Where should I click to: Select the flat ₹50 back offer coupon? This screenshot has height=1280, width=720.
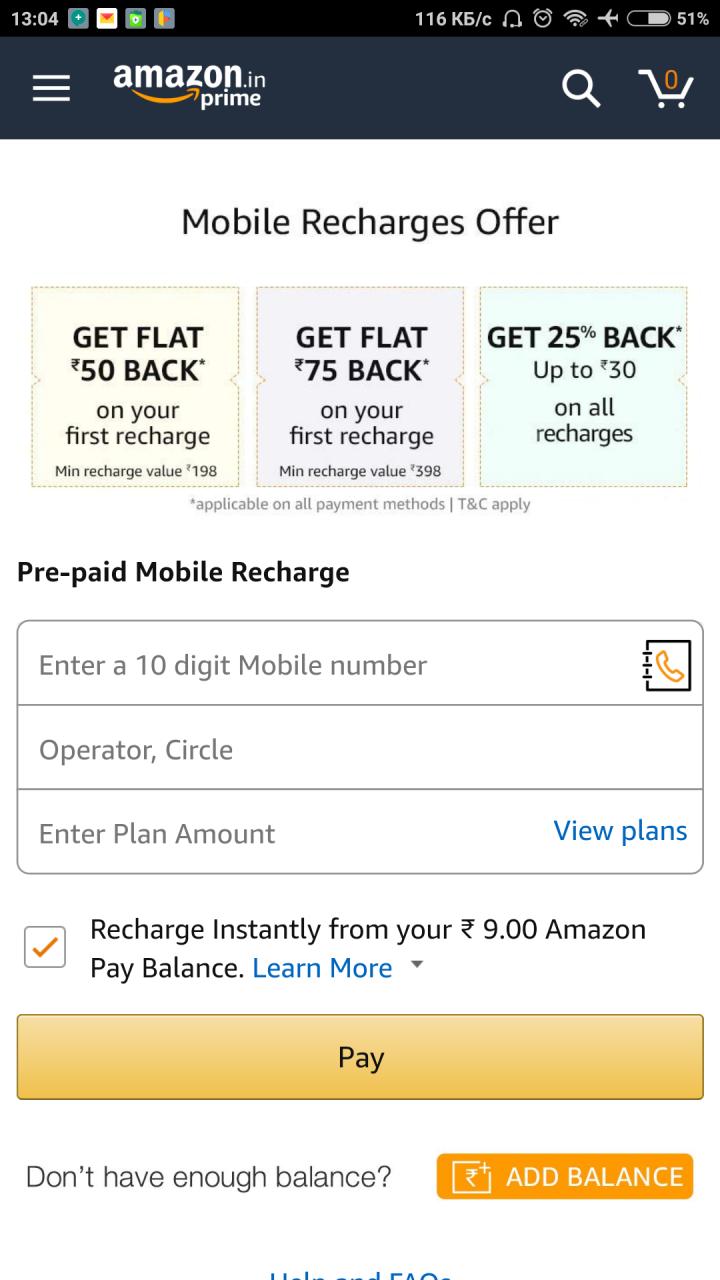pyautogui.click(x=136, y=387)
